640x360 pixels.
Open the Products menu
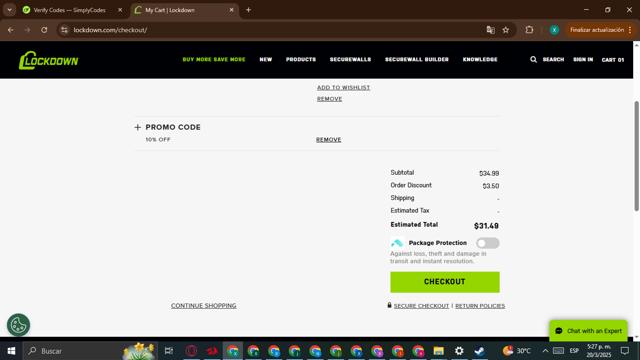point(301,60)
